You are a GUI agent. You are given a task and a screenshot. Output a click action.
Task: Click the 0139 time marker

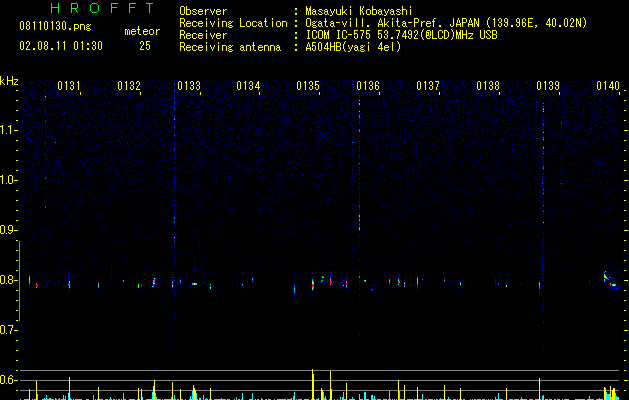[x=548, y=85]
